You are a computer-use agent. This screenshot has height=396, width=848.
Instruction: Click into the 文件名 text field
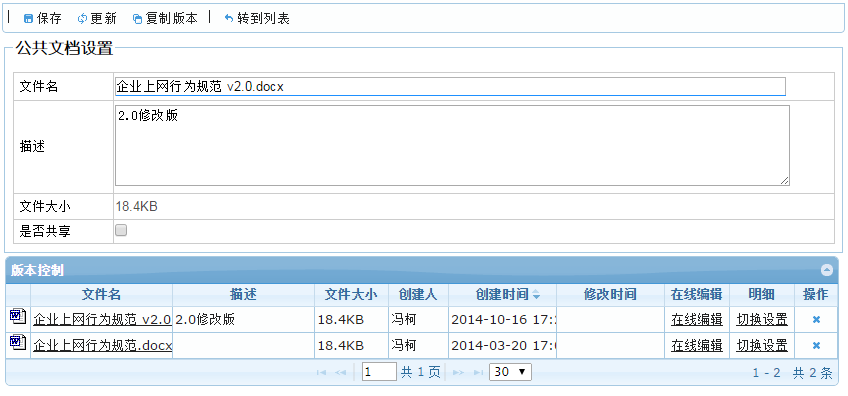tap(450, 87)
